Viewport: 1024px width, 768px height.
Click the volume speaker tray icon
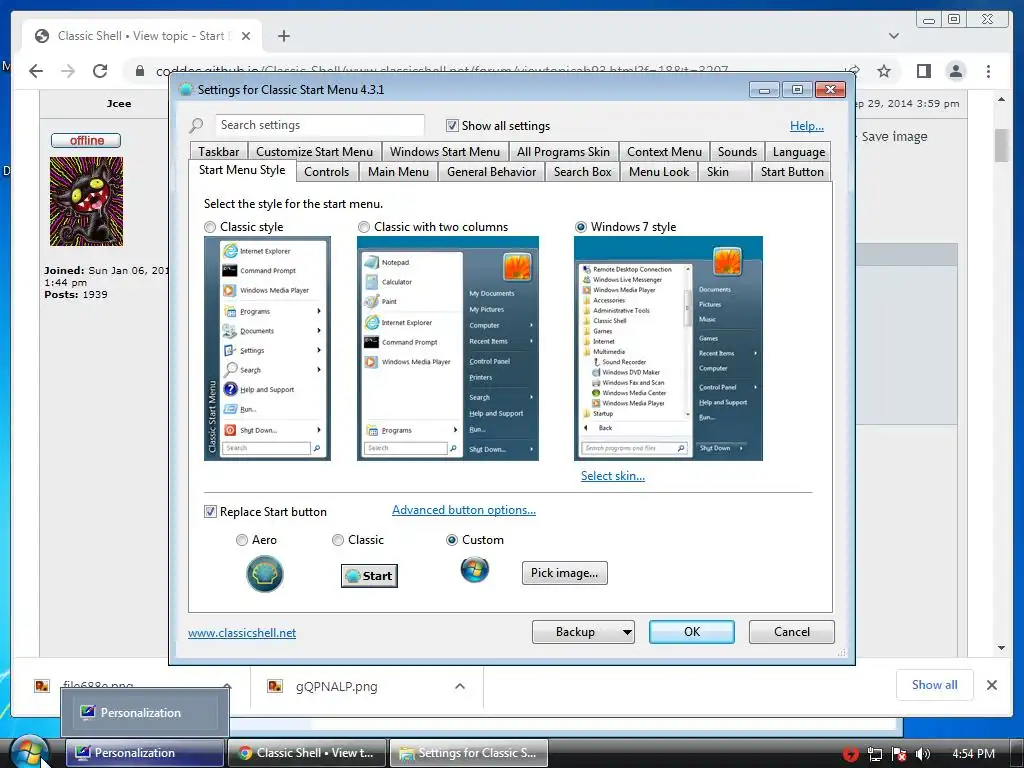[x=922, y=754]
